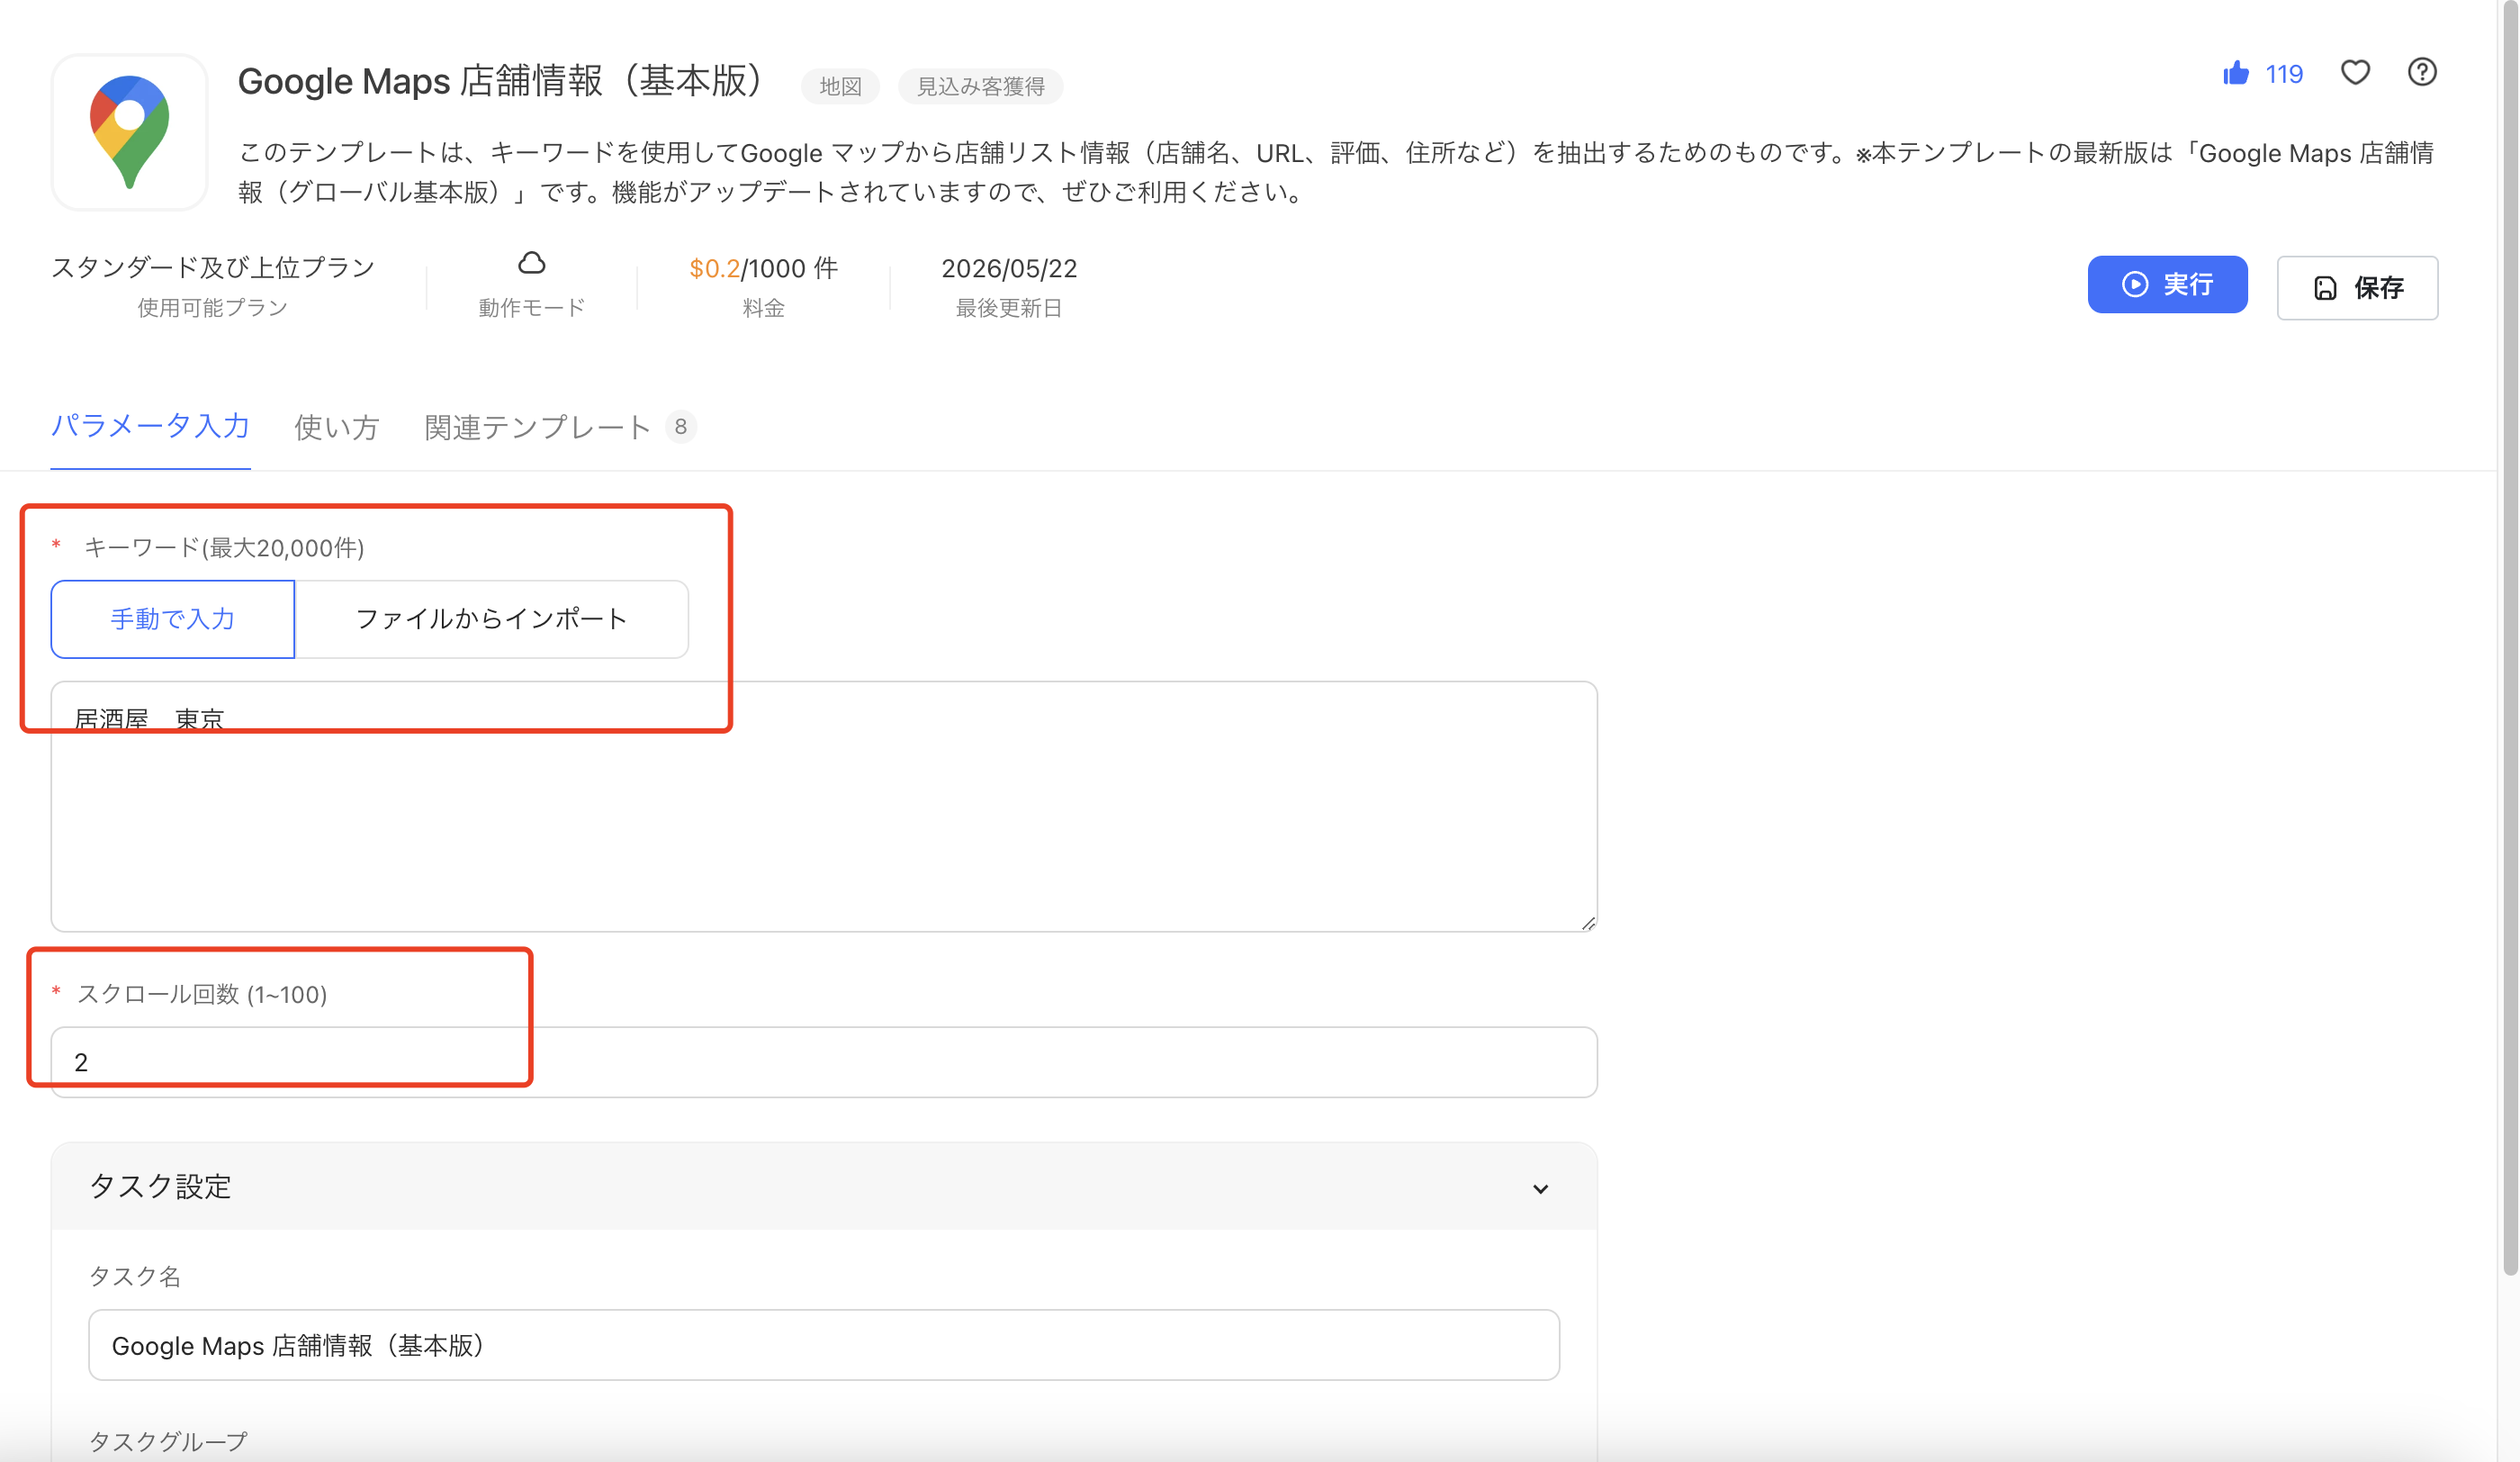The image size is (2520, 1462).
Task: Like the template with thumbs-up icon
Action: click(2236, 73)
